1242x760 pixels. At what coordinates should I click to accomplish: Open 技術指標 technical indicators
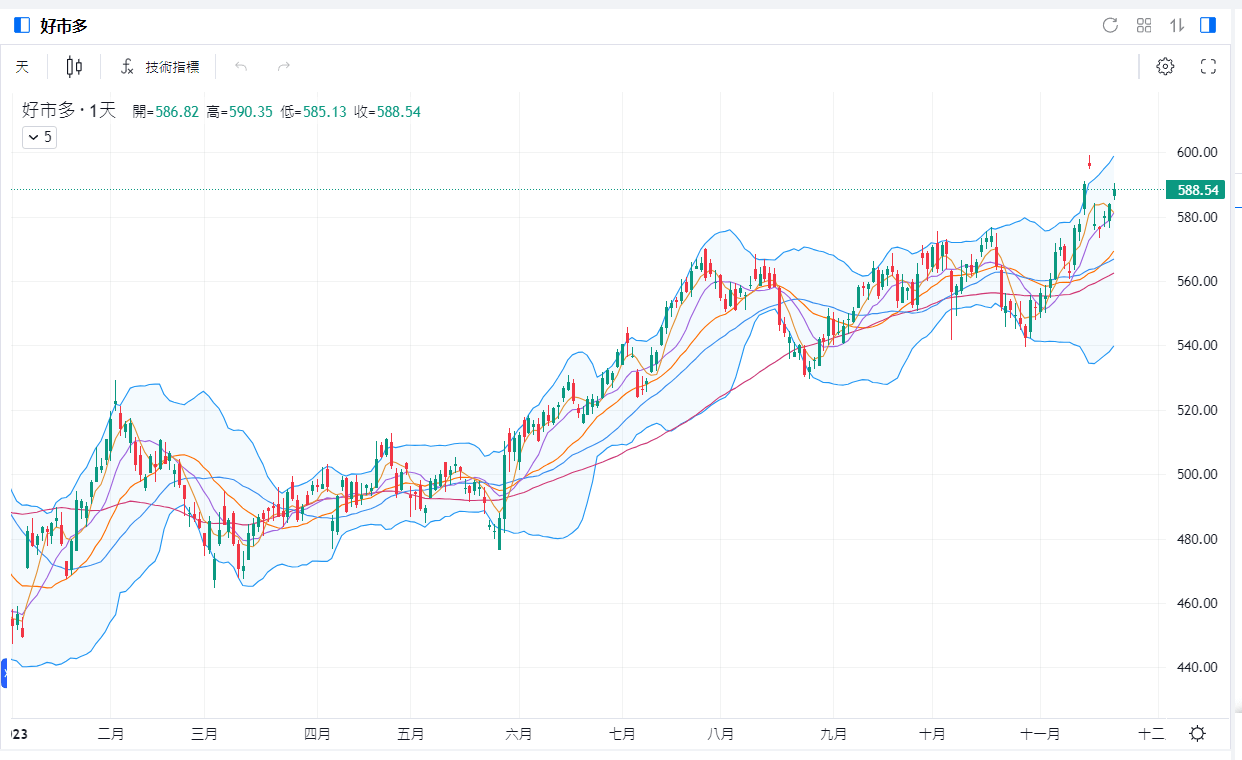pyautogui.click(x=160, y=67)
